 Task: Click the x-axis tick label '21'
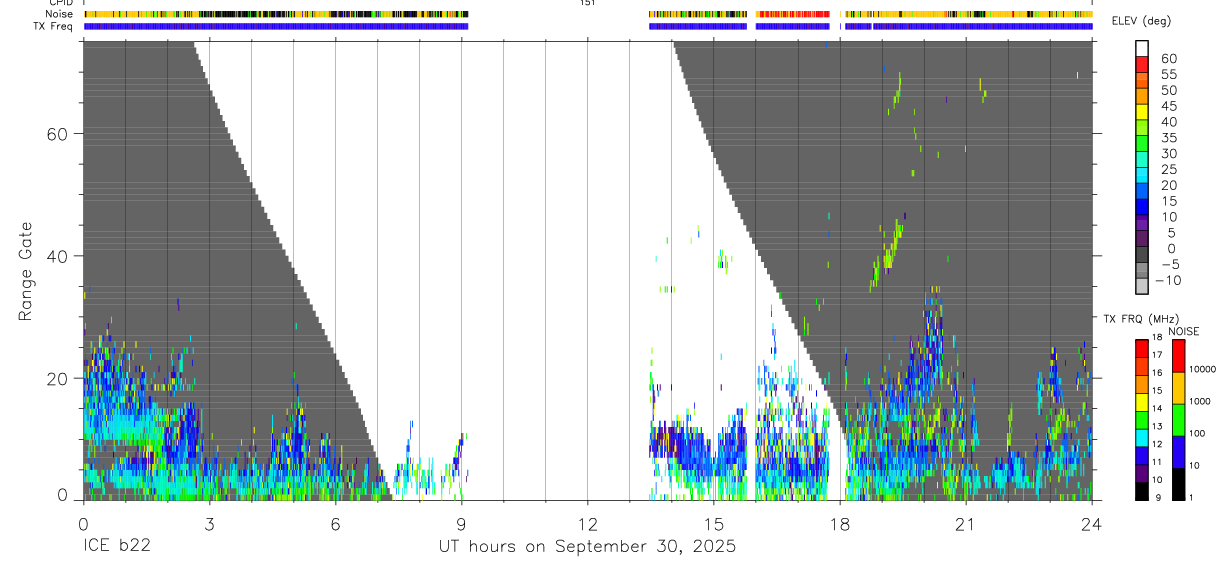point(966,524)
